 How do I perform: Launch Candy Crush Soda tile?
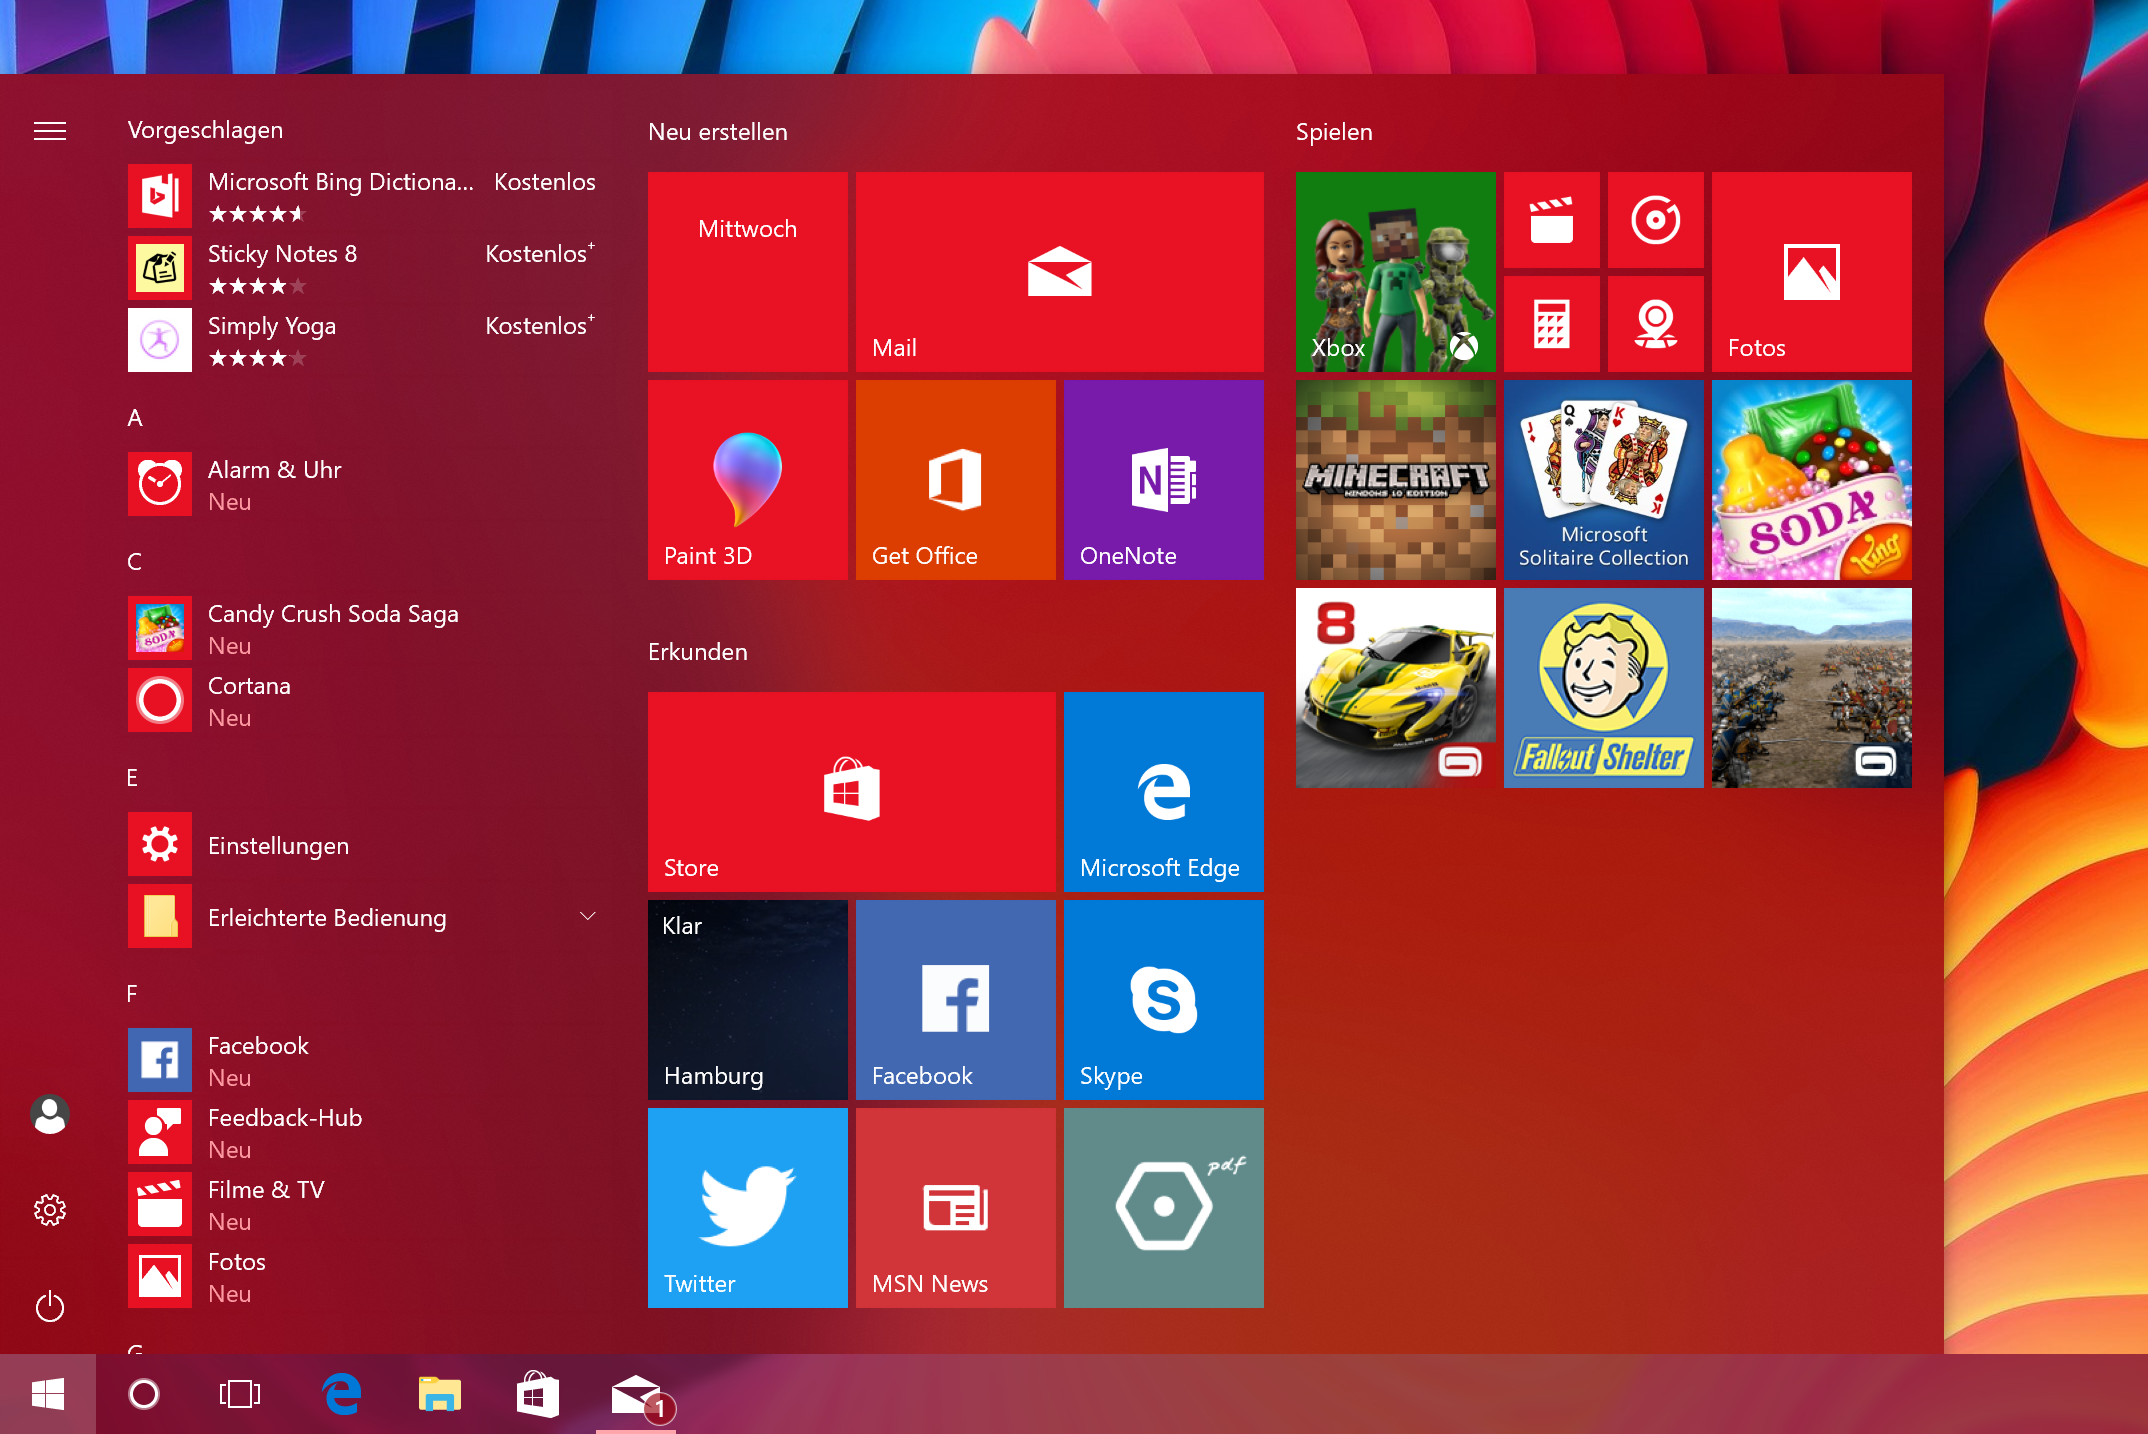coord(1812,480)
